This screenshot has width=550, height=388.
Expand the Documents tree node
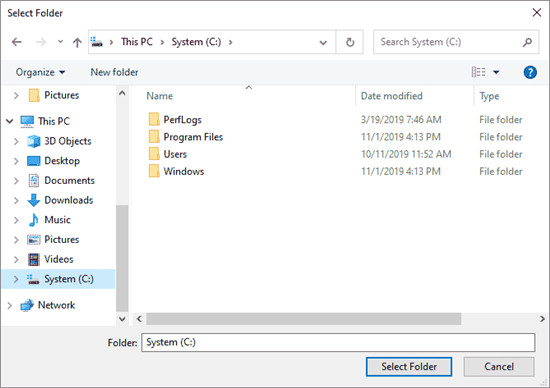(x=16, y=181)
